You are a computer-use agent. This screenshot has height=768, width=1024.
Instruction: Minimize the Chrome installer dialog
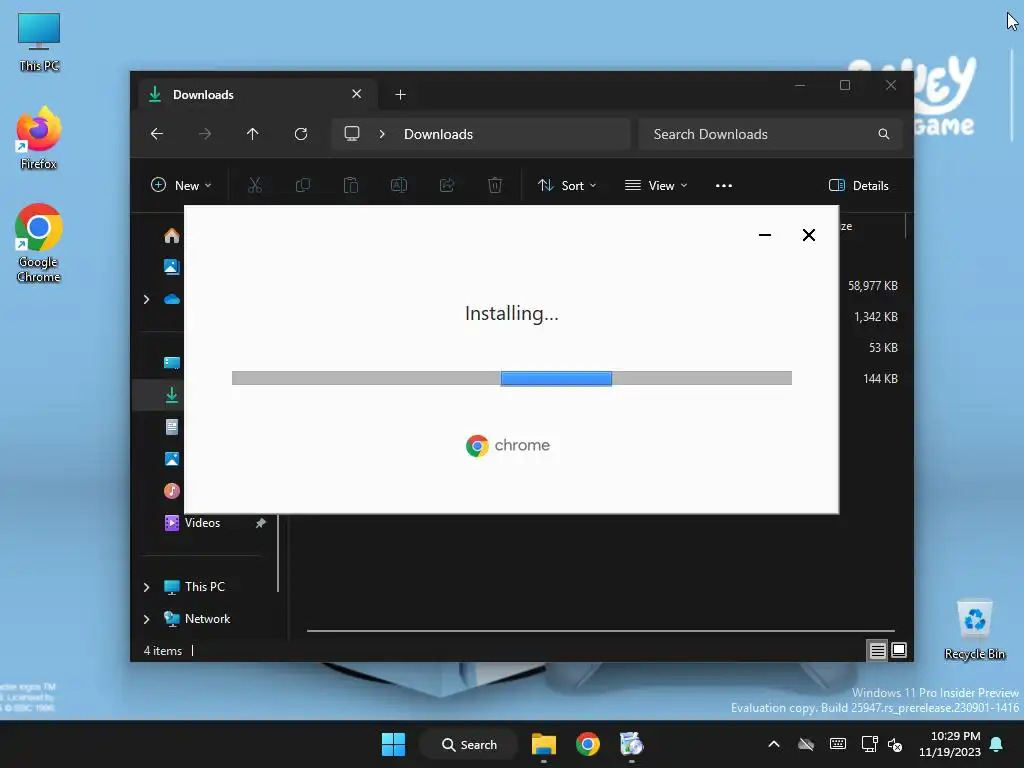[x=765, y=235]
